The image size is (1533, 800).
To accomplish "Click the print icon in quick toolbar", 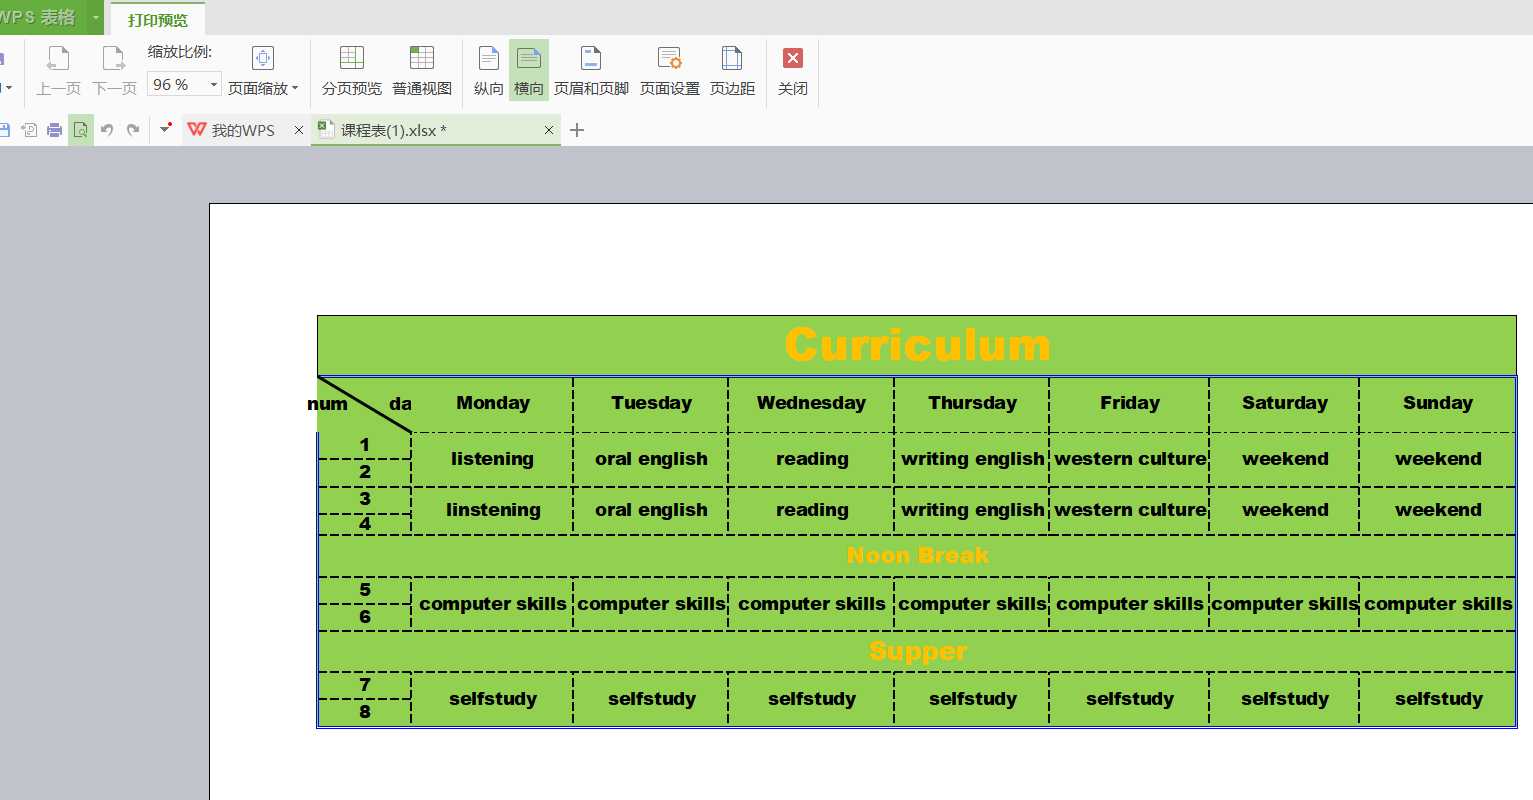I will coord(55,130).
